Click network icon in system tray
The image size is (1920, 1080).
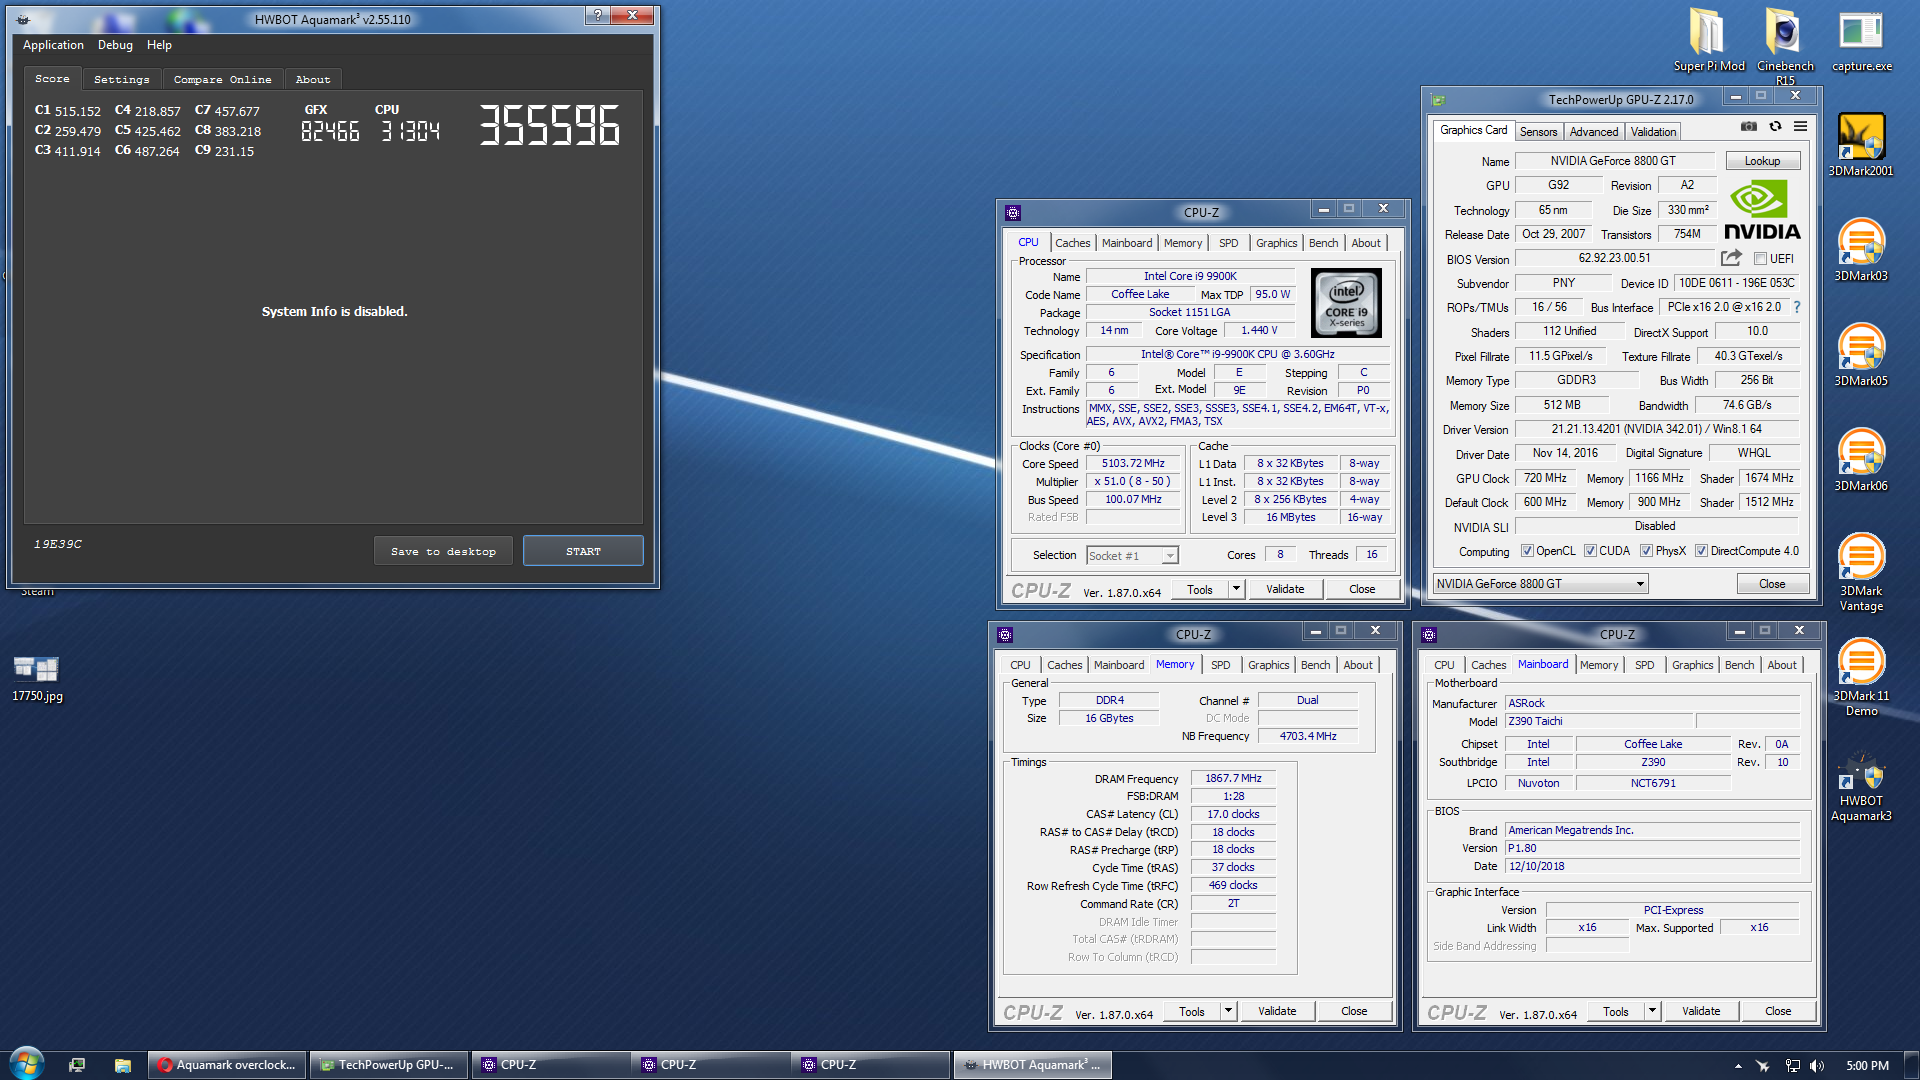(1792, 1066)
